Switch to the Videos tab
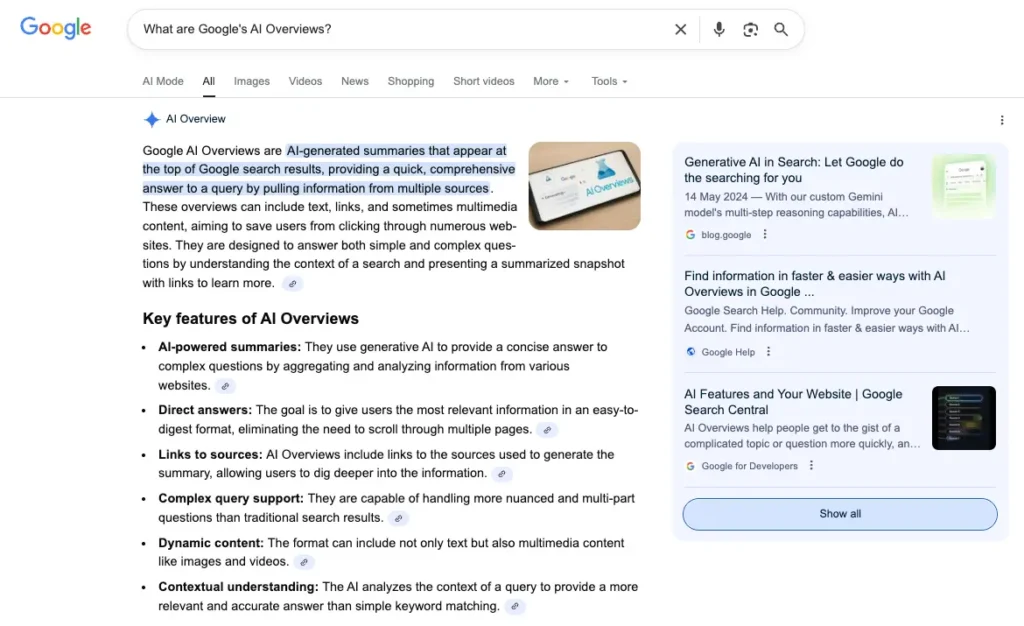The image size is (1024, 626). (x=305, y=81)
